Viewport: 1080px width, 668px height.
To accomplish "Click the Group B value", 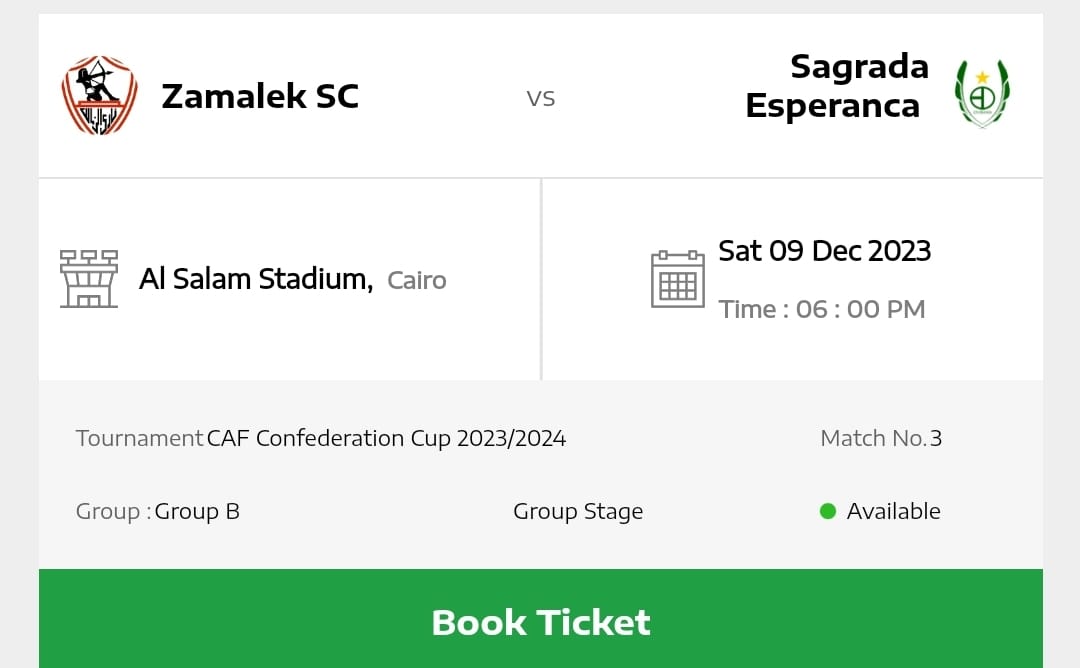I will (x=197, y=511).
